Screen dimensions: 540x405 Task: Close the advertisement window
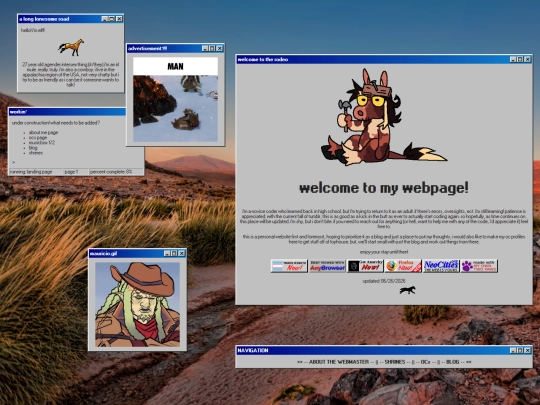[x=219, y=49]
